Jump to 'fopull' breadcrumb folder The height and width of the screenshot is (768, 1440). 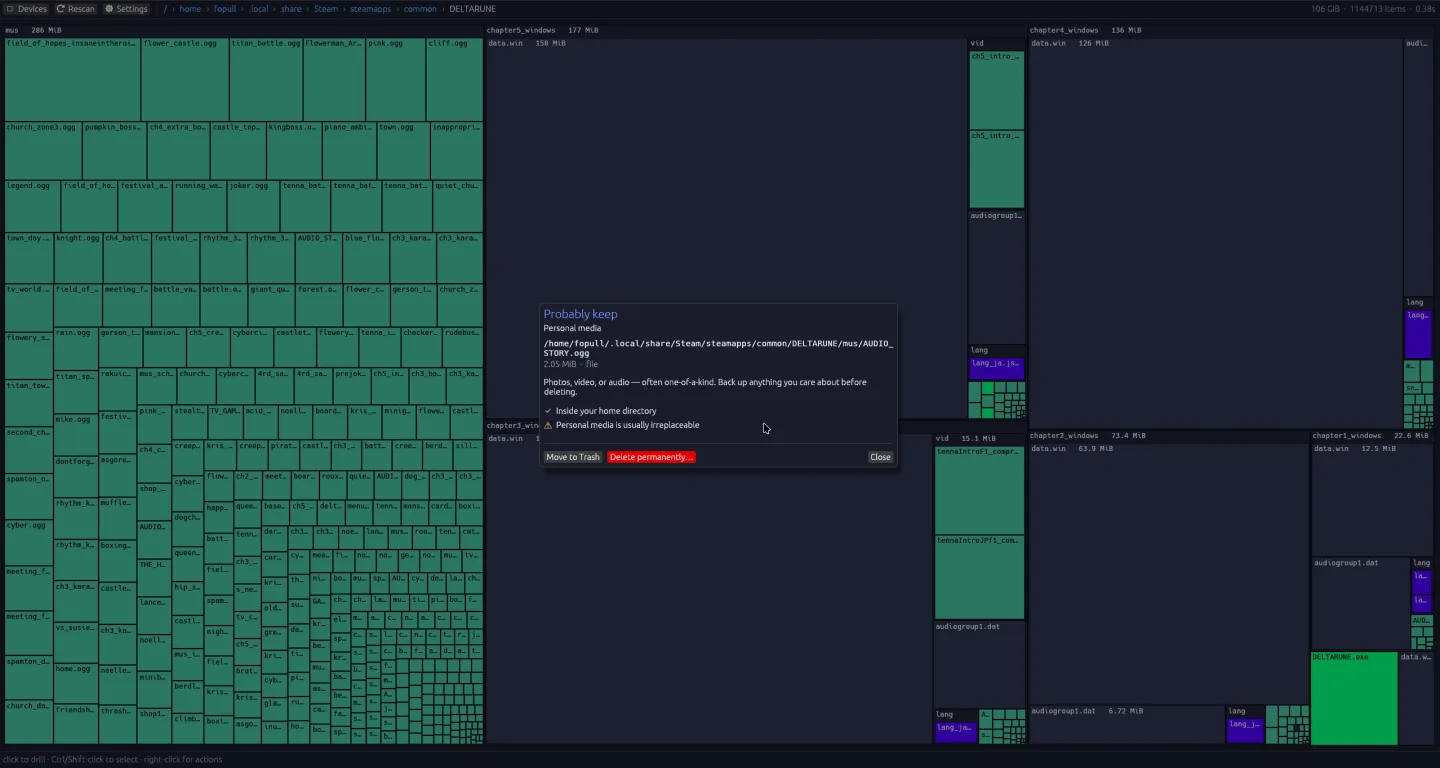[225, 9]
